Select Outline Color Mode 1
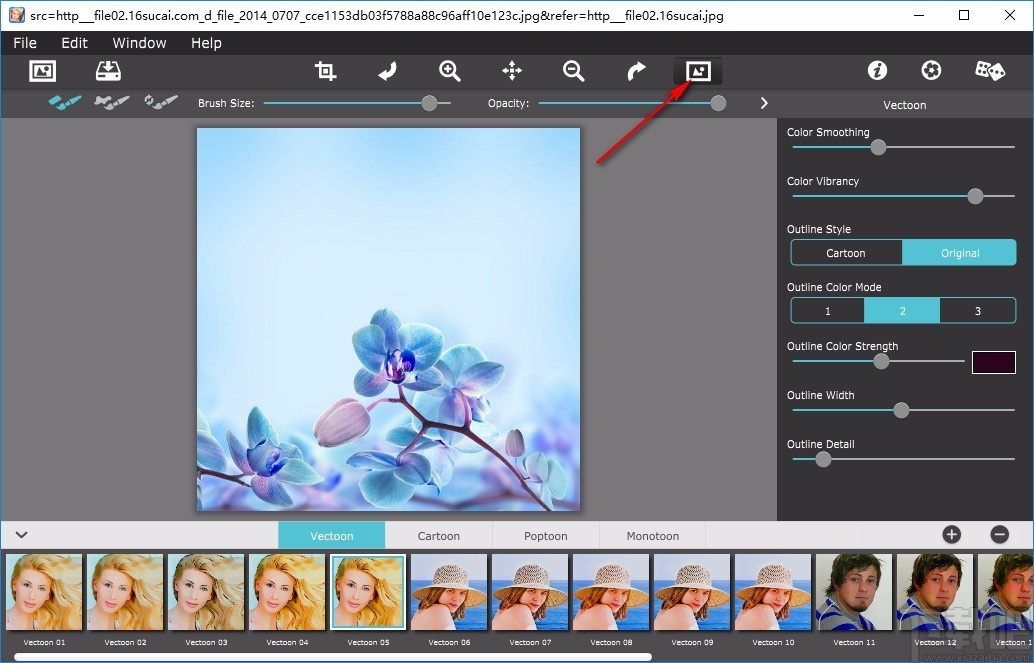1034x663 pixels. click(x=828, y=311)
